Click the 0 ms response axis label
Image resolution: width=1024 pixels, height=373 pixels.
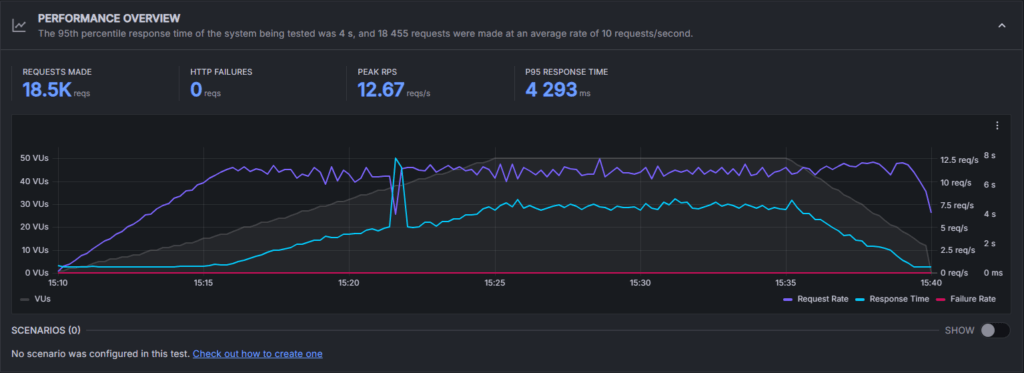(x=994, y=273)
